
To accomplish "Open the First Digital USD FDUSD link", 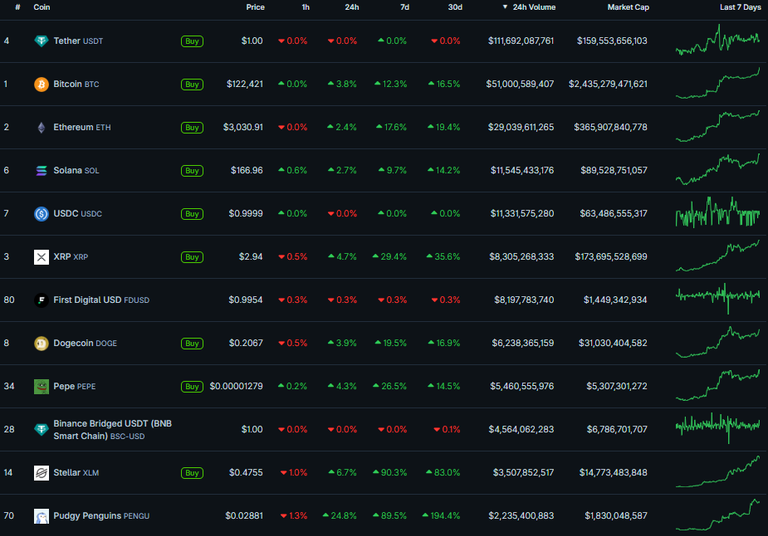I will [x=101, y=300].
